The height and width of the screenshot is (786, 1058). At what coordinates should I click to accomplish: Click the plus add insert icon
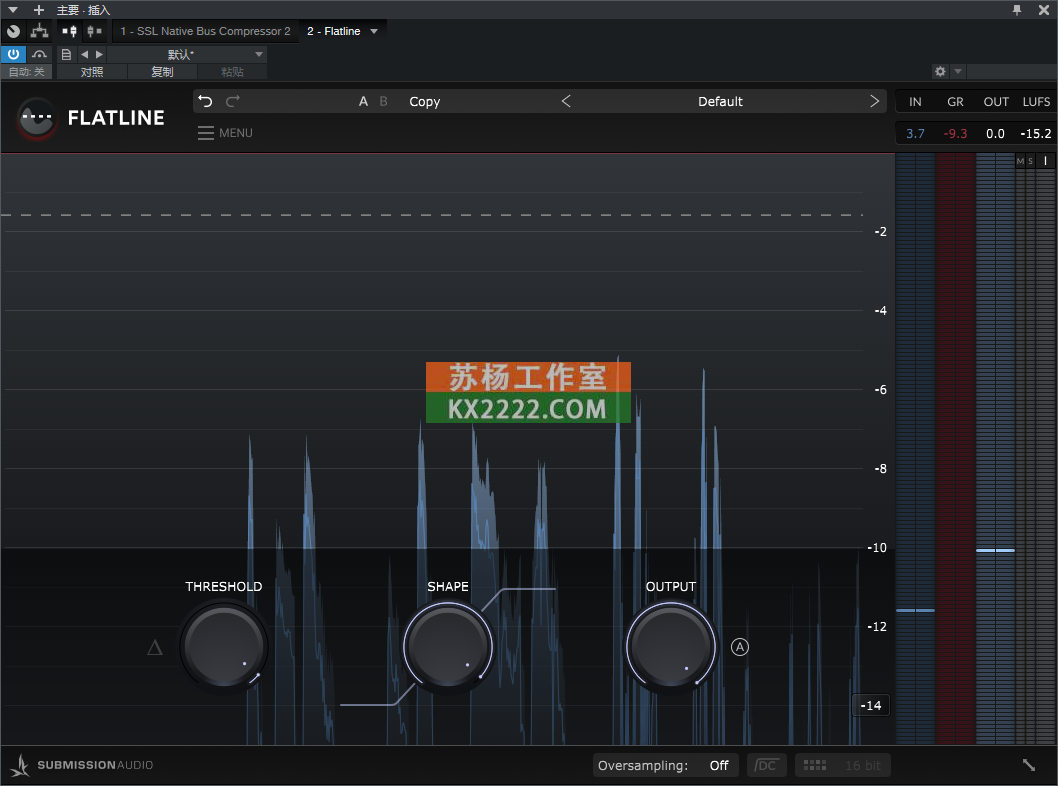click(38, 10)
